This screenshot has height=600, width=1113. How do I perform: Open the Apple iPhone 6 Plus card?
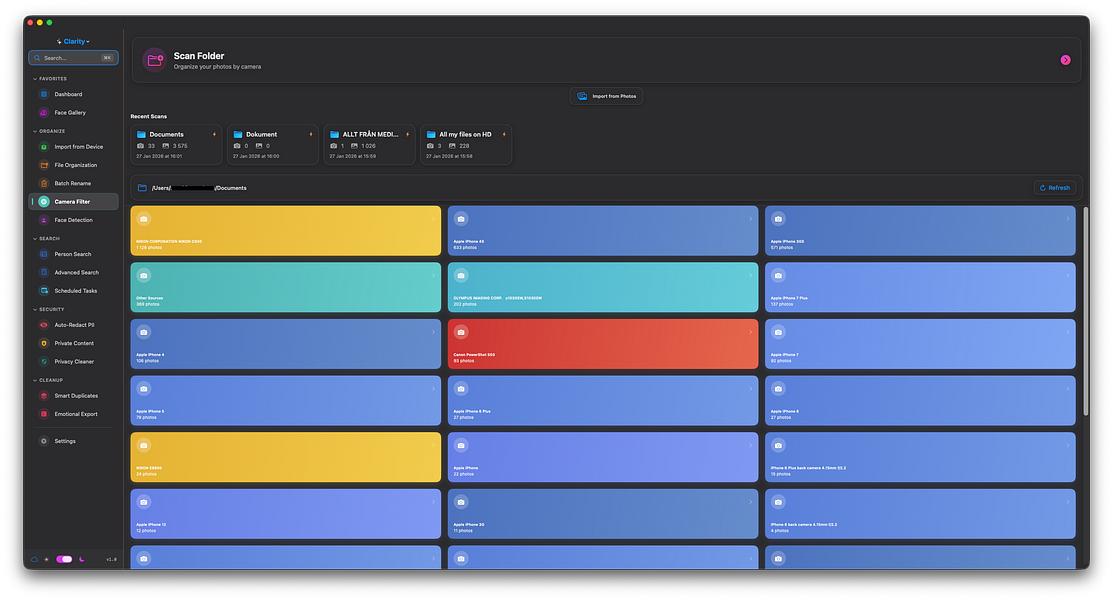(603, 401)
